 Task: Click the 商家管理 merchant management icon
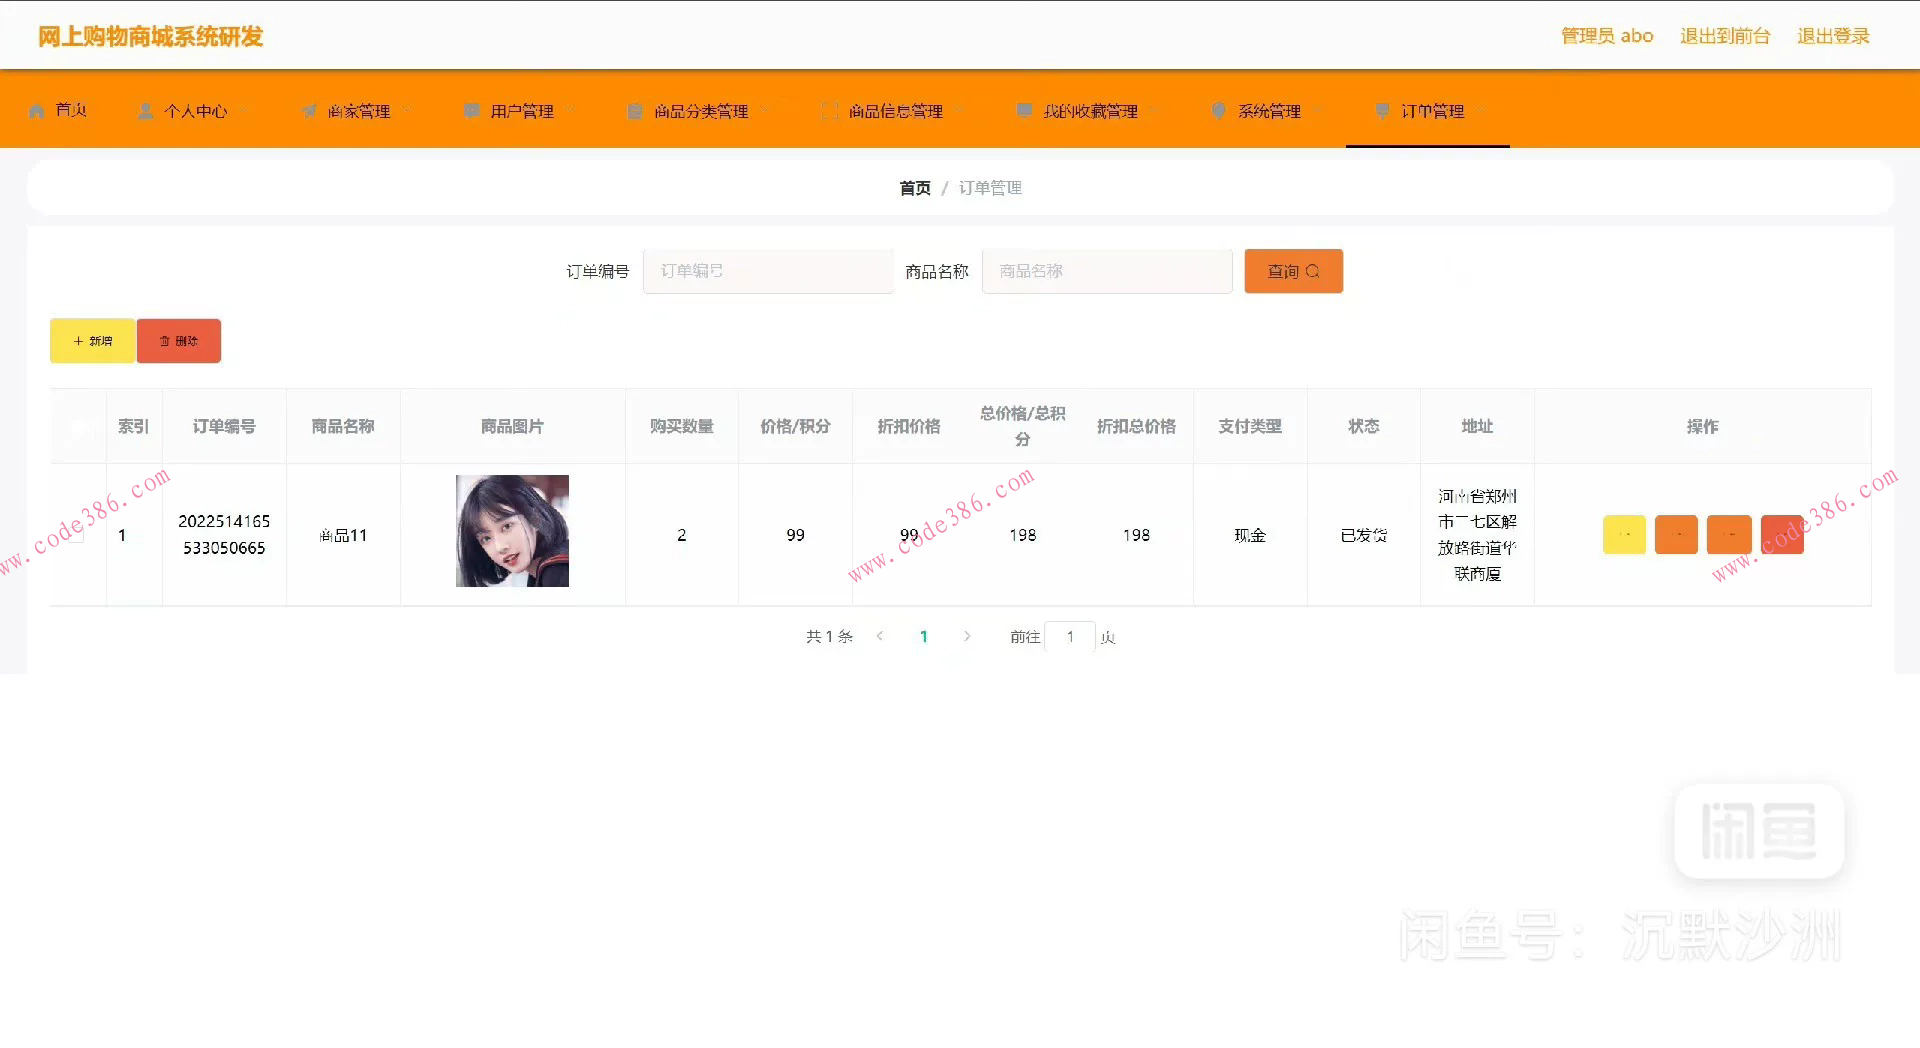click(x=308, y=110)
